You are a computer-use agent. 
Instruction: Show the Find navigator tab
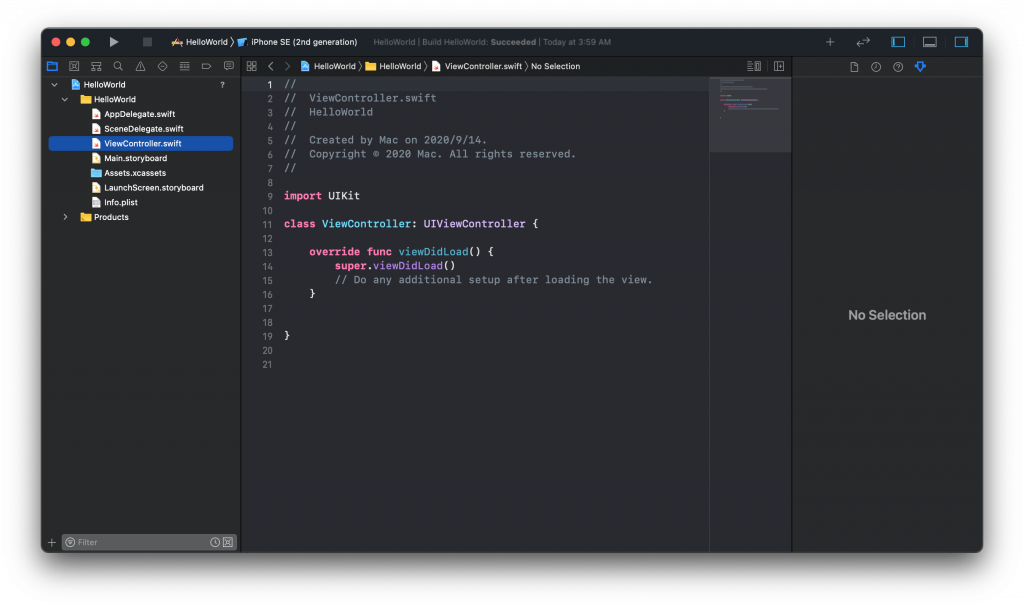tap(118, 66)
